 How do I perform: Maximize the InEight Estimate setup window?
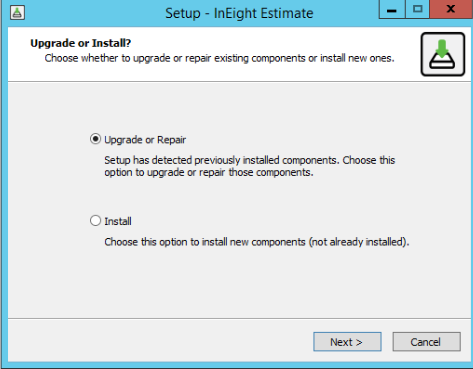pyautogui.click(x=417, y=9)
